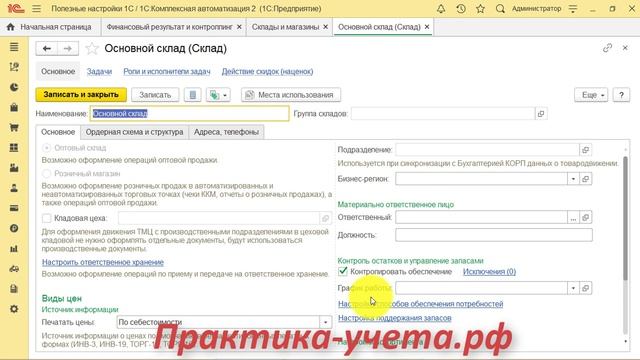Go to Начальная страница home icon
Image resolution: width=640 pixels, height=360 pixels.
(x=11, y=27)
